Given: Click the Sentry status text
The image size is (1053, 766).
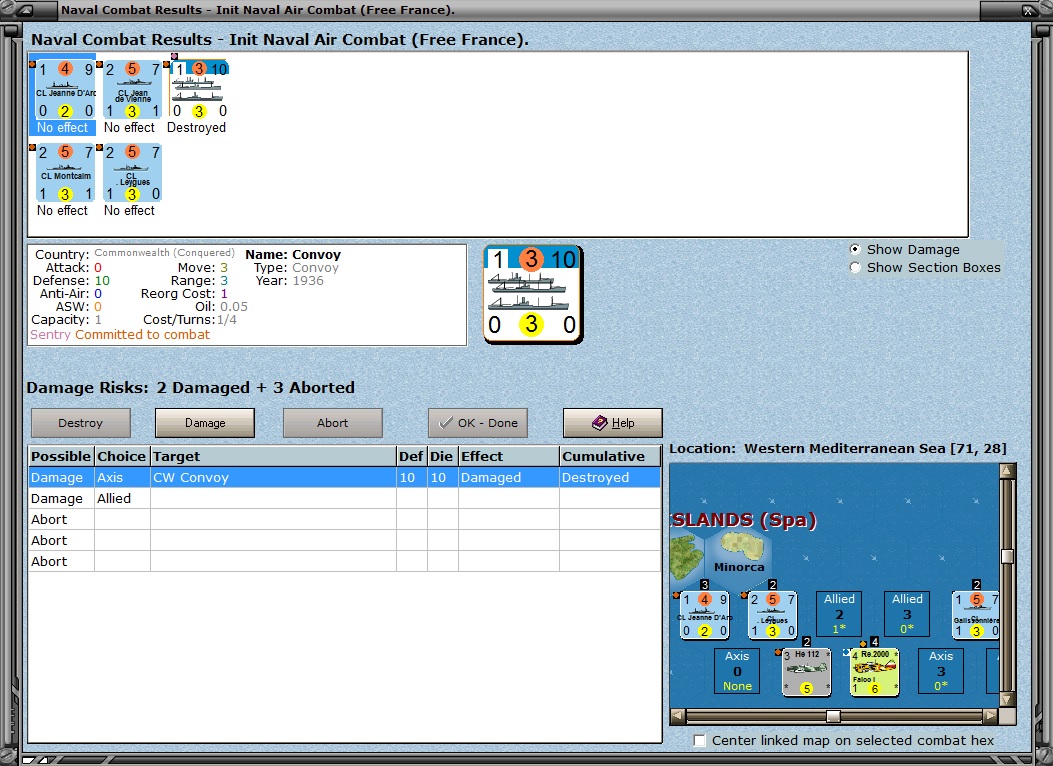Looking at the screenshot, I should (50, 334).
